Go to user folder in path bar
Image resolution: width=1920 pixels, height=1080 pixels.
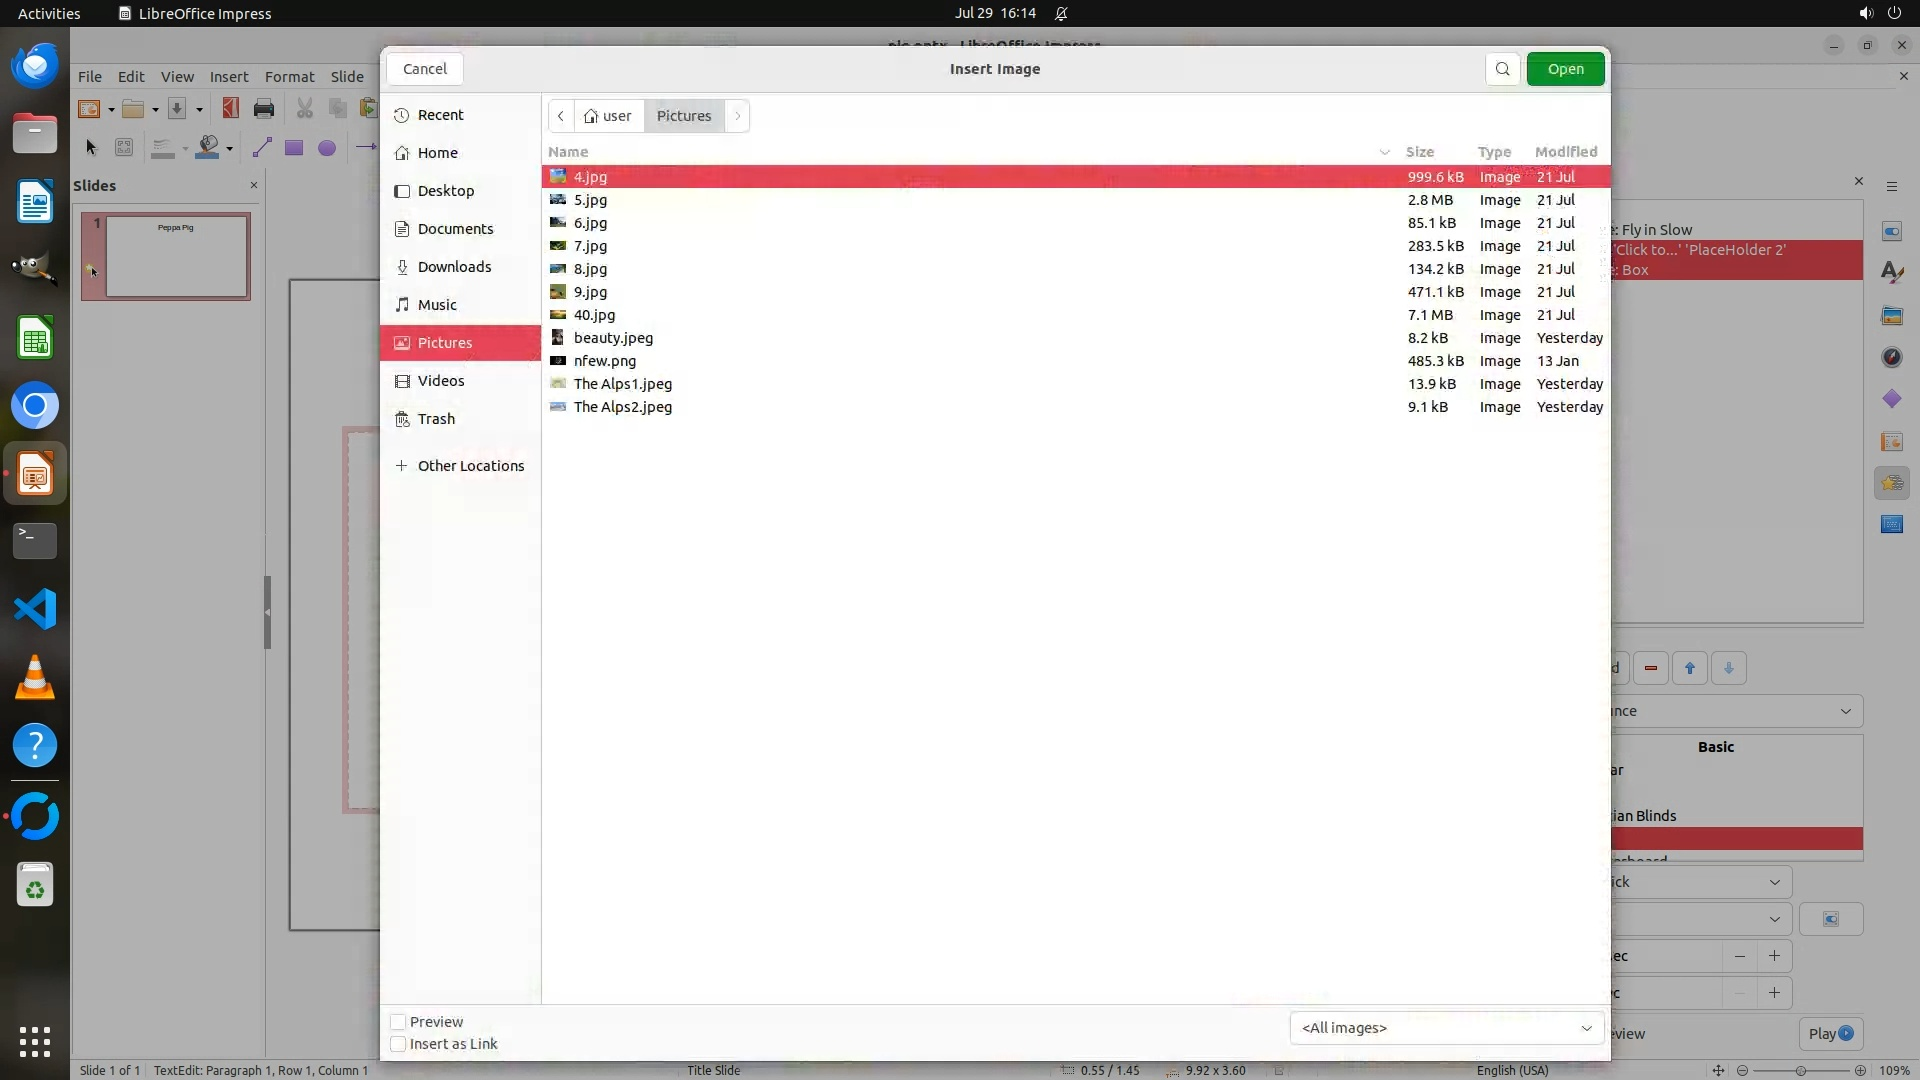609,116
